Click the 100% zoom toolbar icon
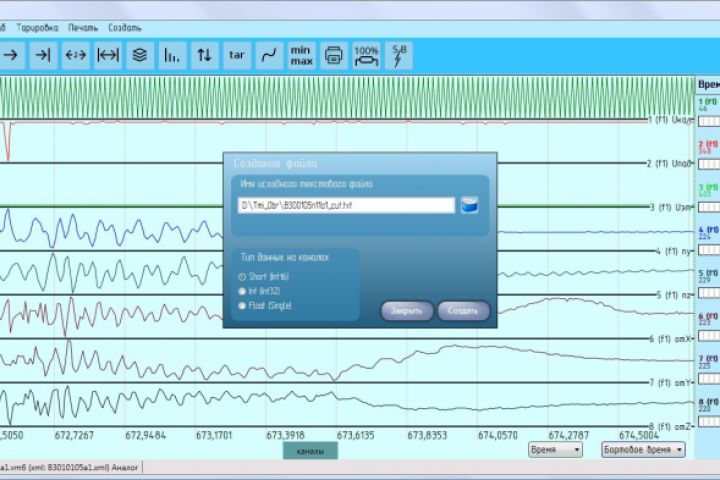The height and width of the screenshot is (480, 720). point(366,55)
